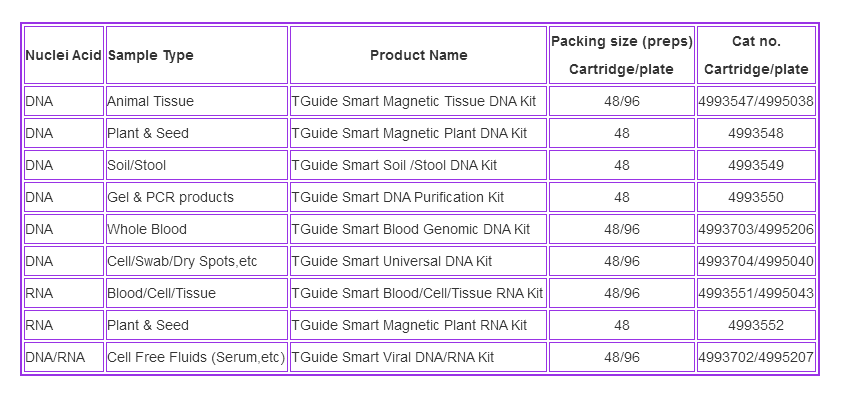The image size is (863, 399).
Task: Click the Sample Type column header
Action: 196,55
